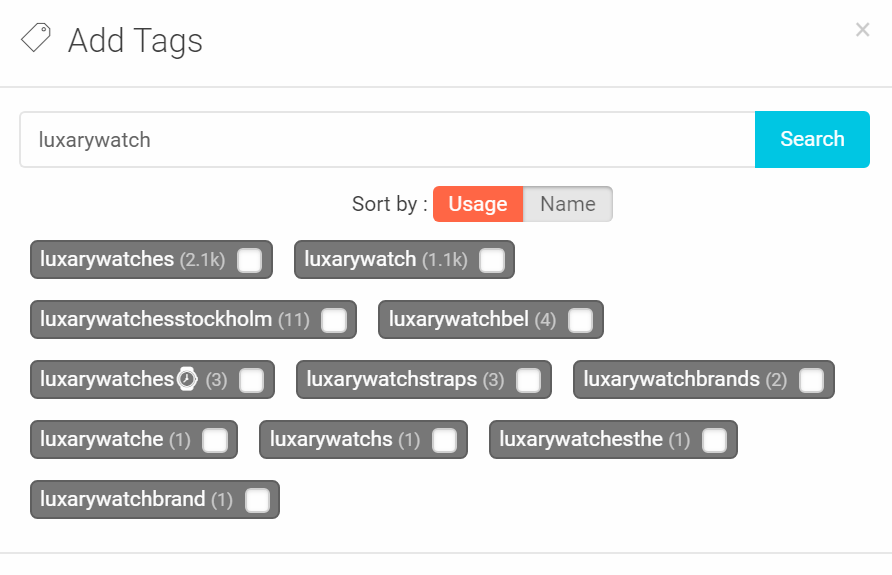Tick the luxarywatchbrand (1) checkbox
This screenshot has width=892, height=575.
(x=256, y=500)
